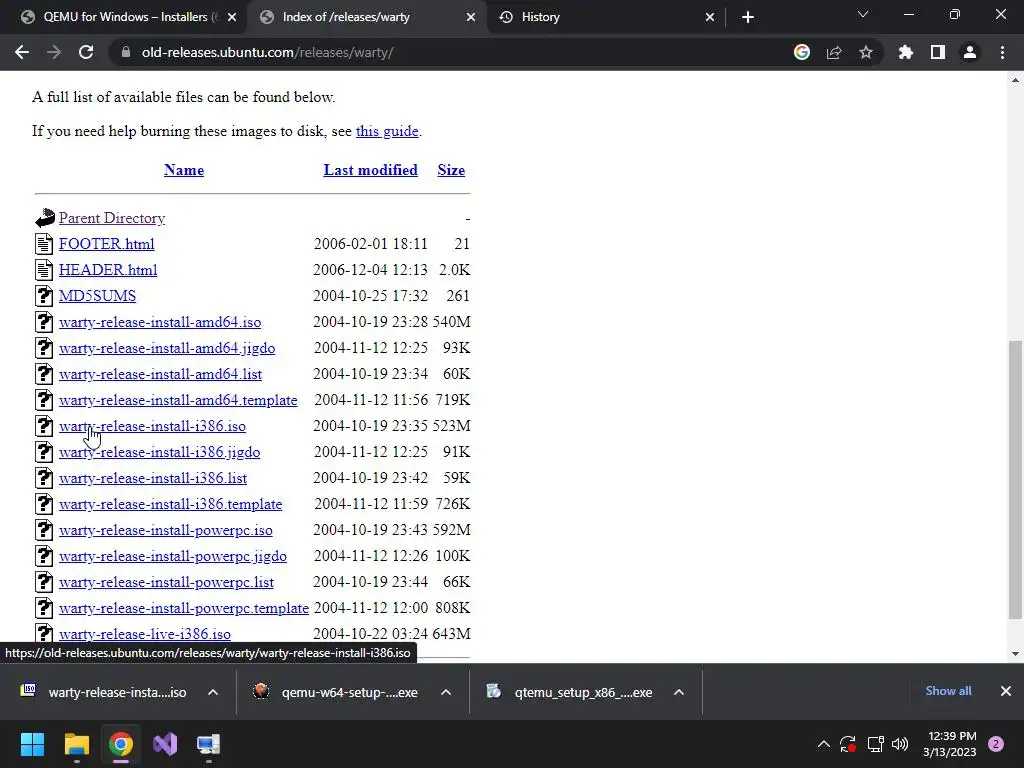Bookmark this page with star icon
The image size is (1024, 768).
866,52
